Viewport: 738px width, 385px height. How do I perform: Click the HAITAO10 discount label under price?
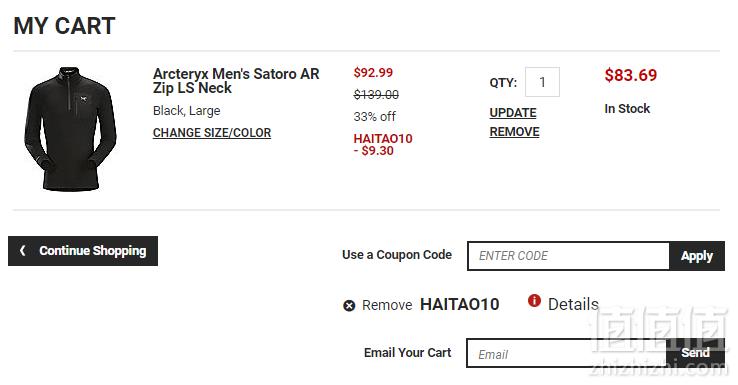pos(383,139)
